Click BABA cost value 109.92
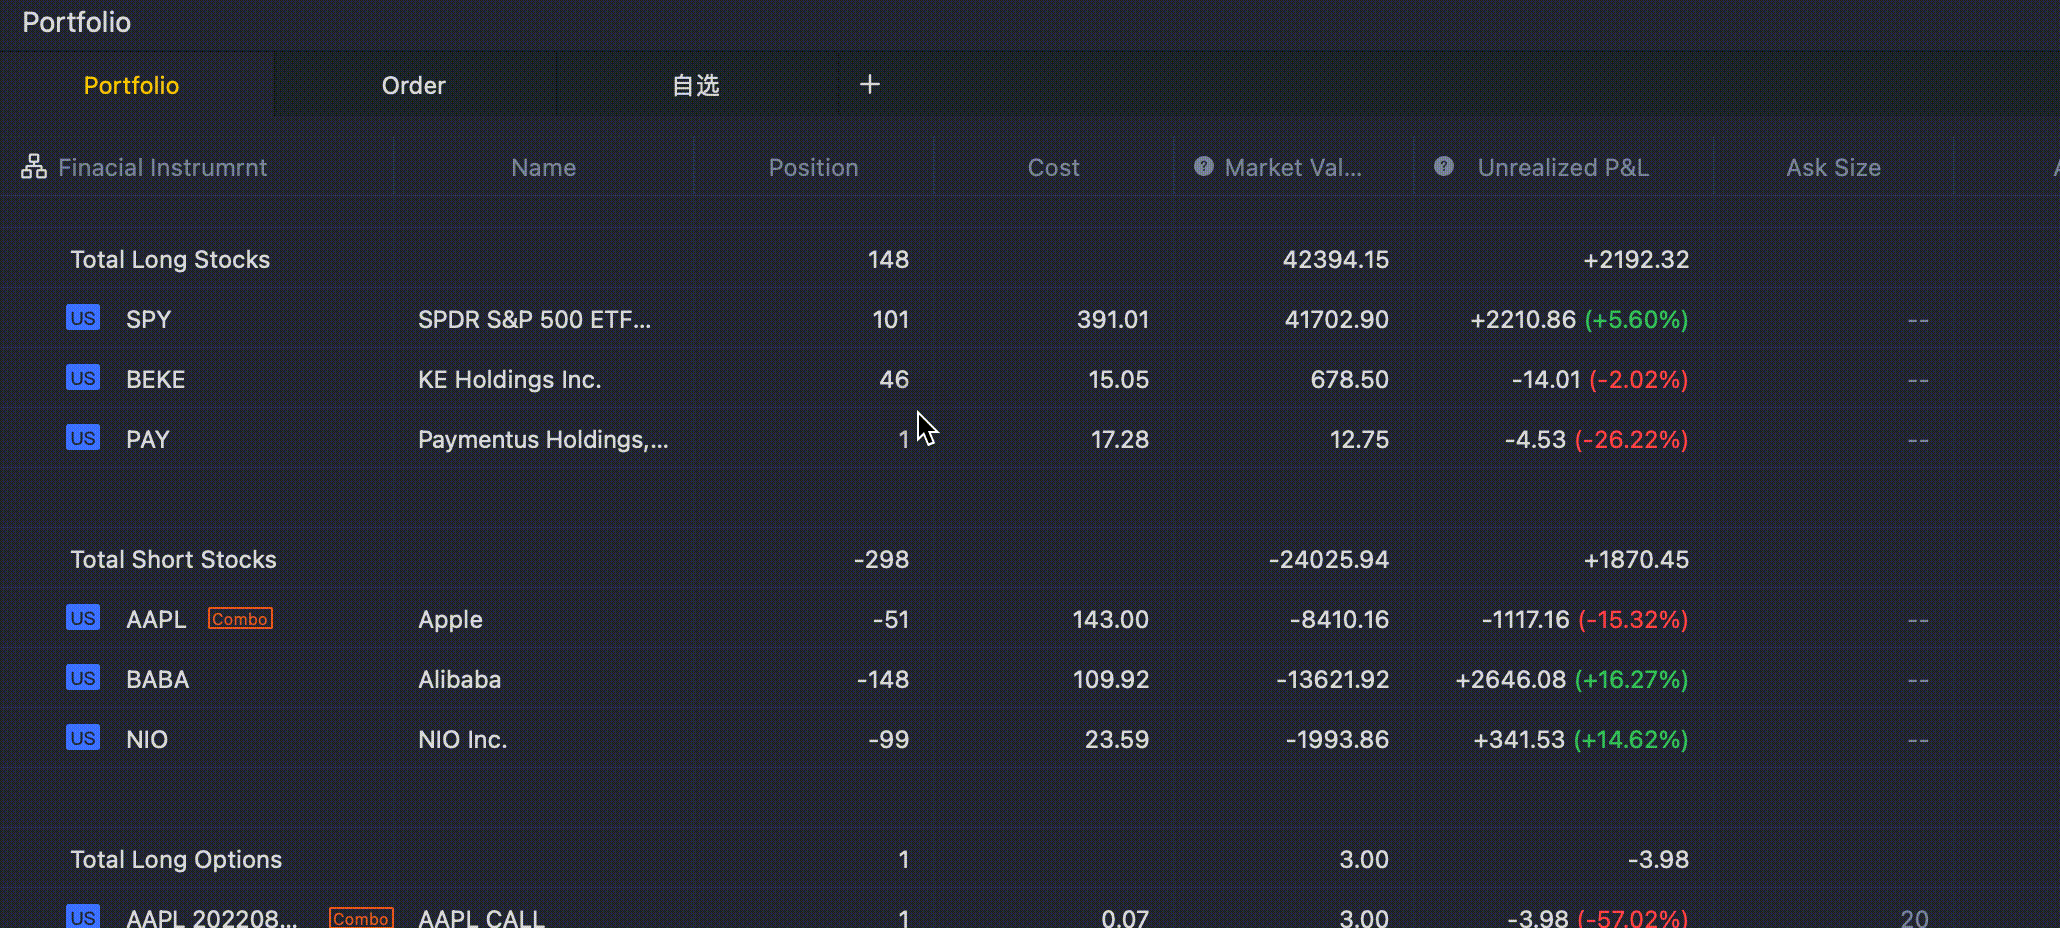 pyautogui.click(x=1111, y=679)
